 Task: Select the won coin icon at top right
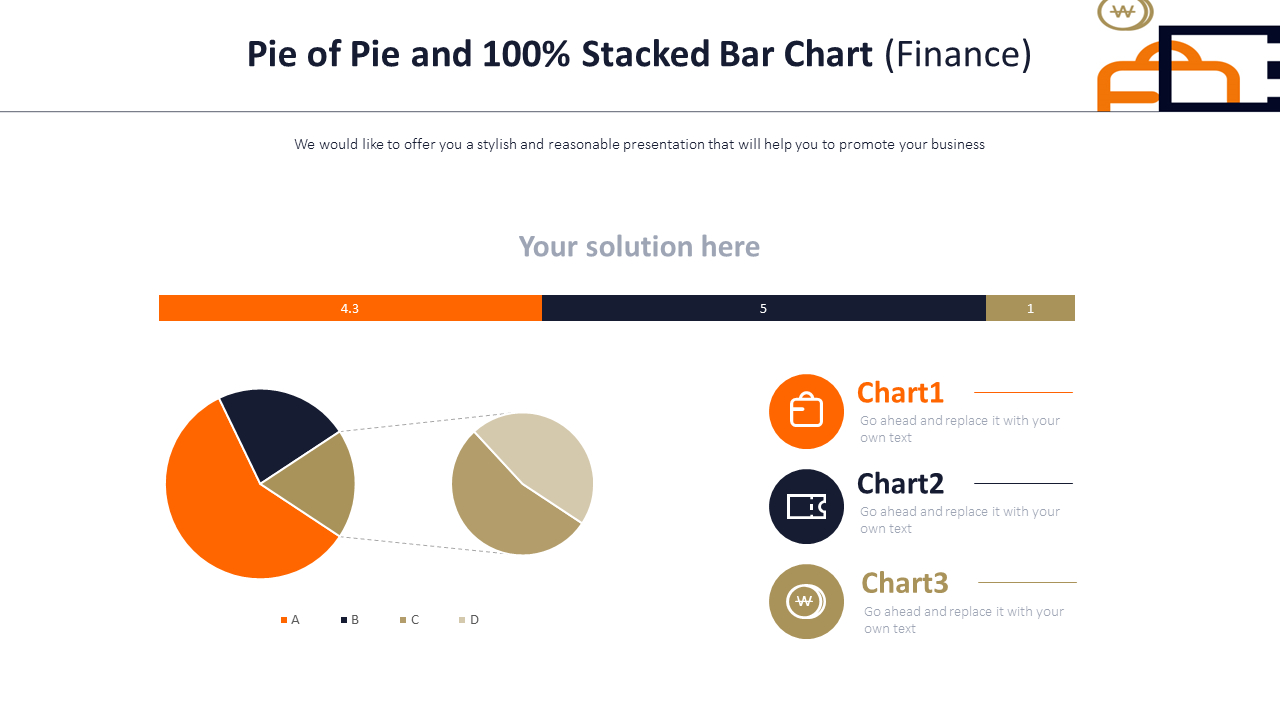click(x=1125, y=14)
